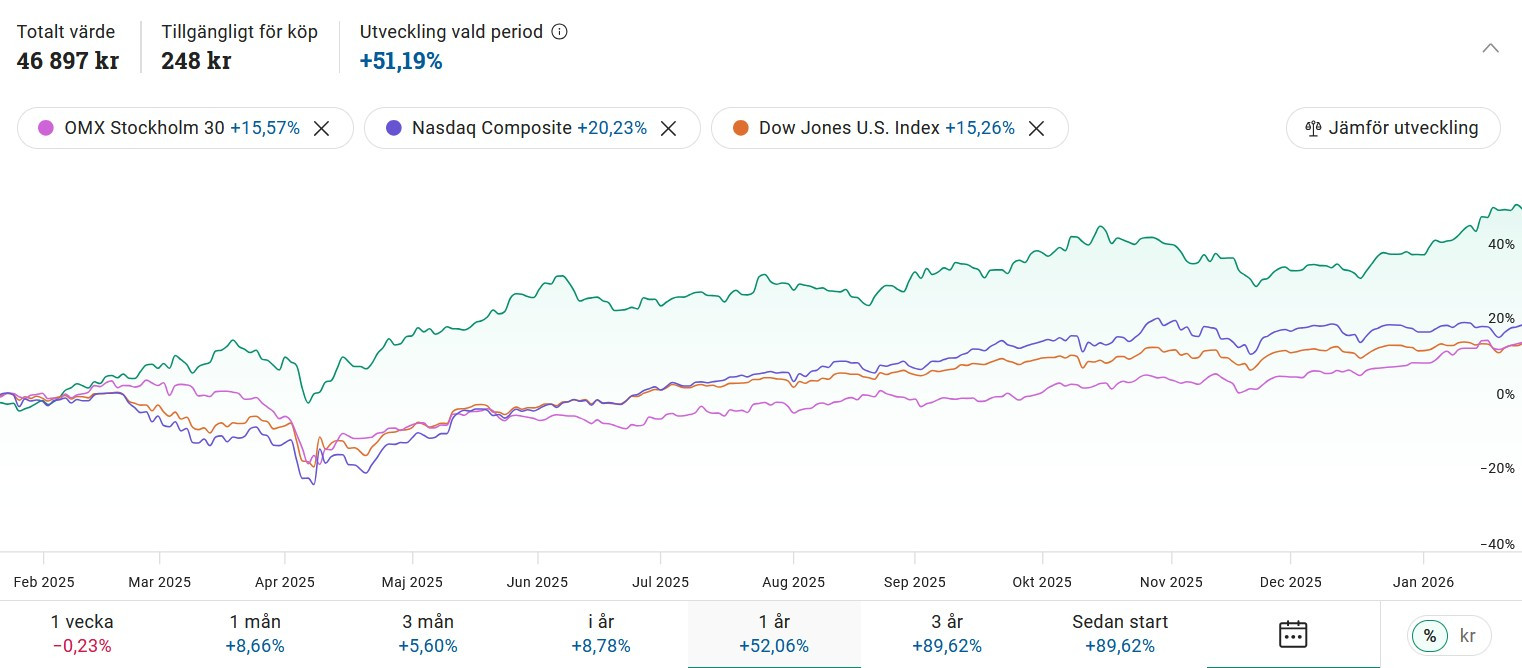This screenshot has width=1522, height=668.
Task: Choose the 1 år period tab
Action: click(x=774, y=634)
